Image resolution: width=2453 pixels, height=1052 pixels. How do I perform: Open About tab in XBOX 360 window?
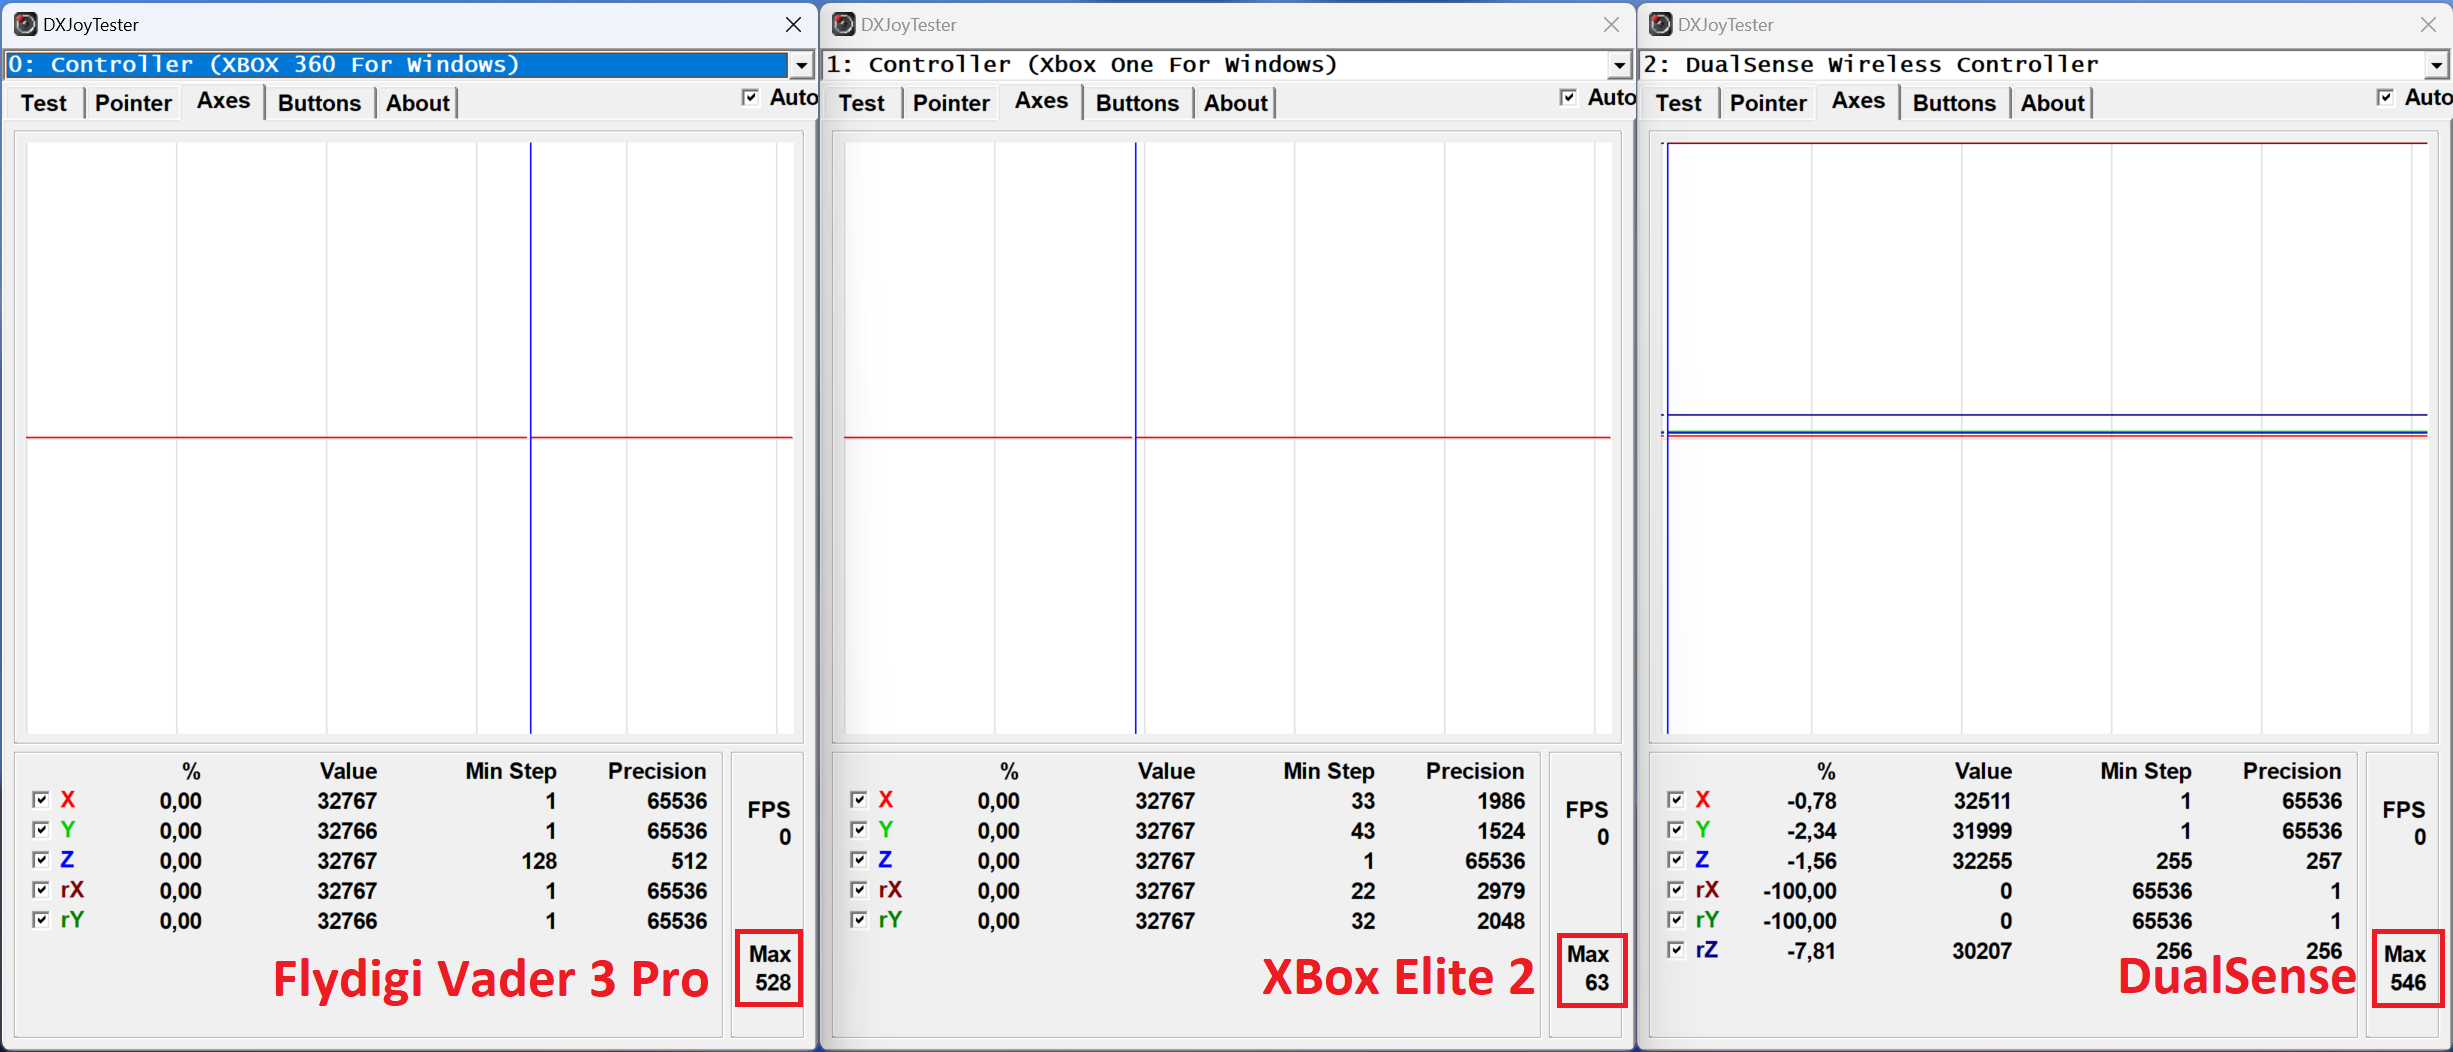pos(418,103)
